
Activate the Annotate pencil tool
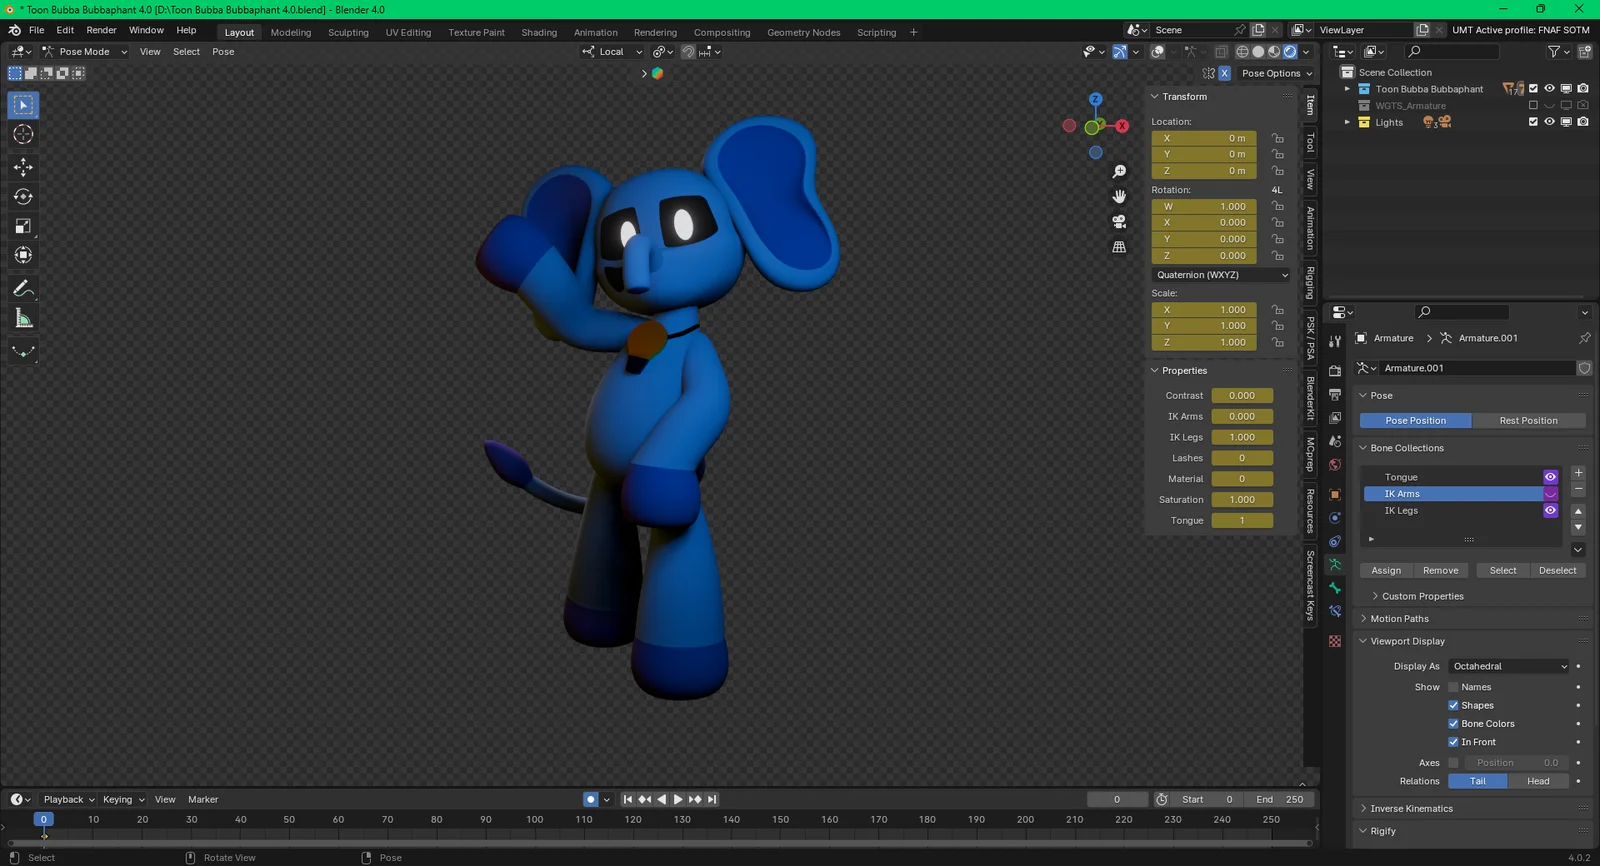pos(23,289)
